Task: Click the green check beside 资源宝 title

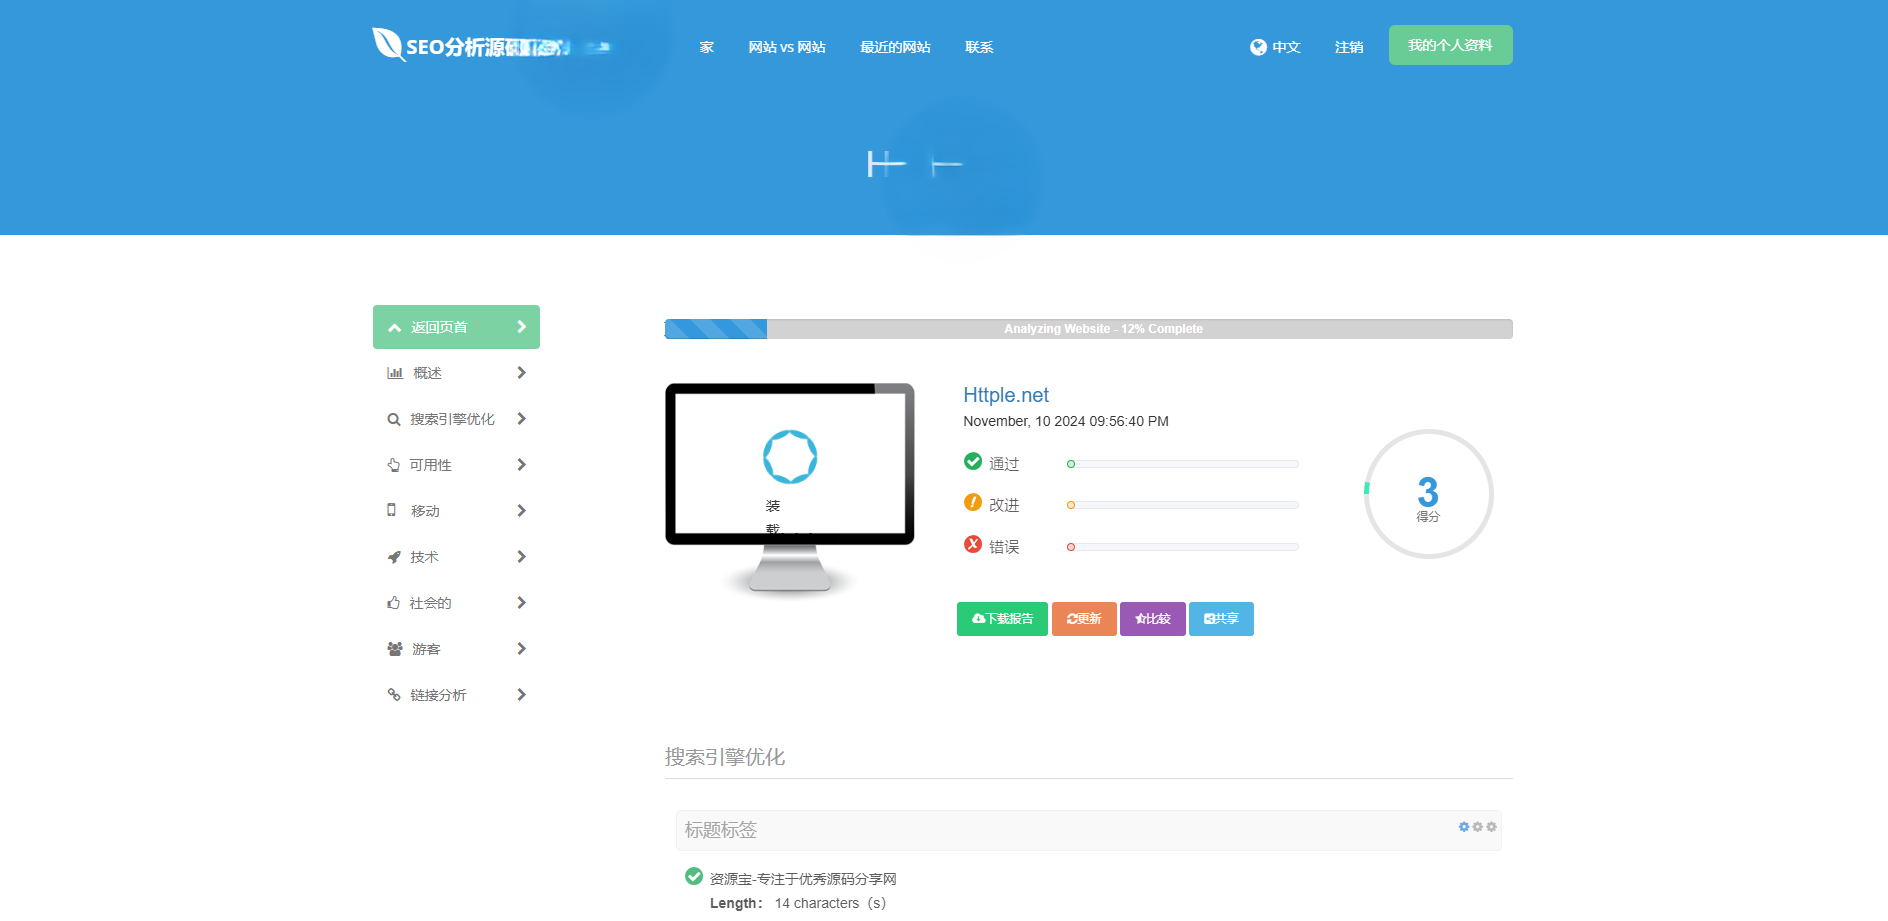Action: point(694,876)
